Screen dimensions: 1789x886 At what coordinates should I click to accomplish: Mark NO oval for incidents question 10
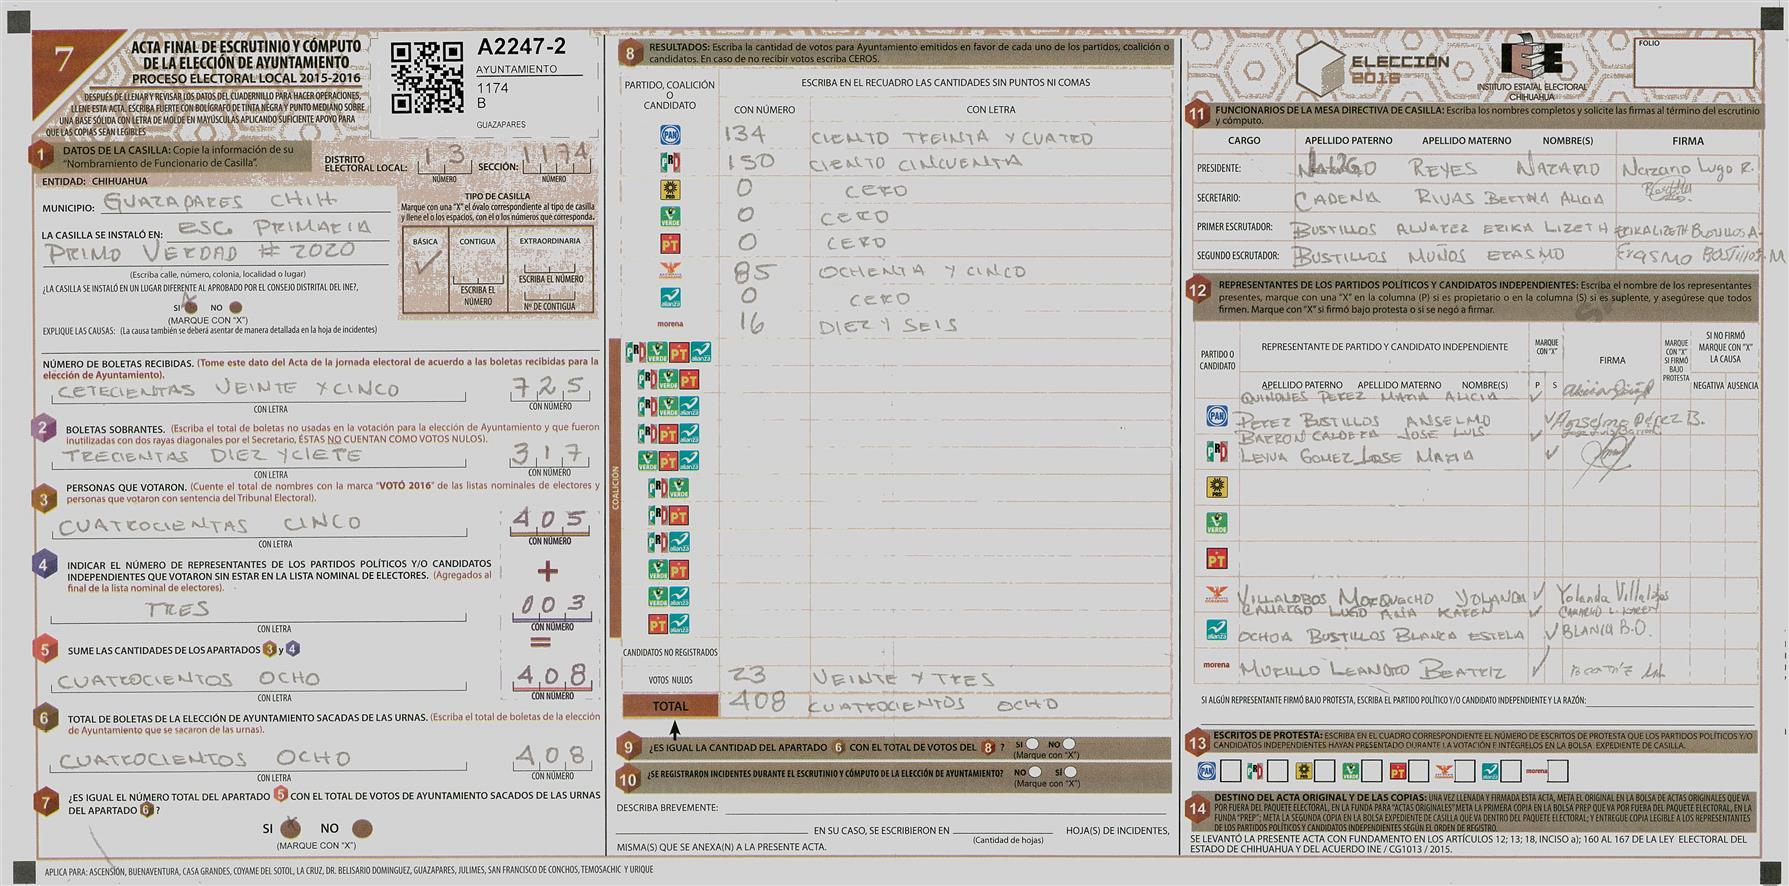1034,772
